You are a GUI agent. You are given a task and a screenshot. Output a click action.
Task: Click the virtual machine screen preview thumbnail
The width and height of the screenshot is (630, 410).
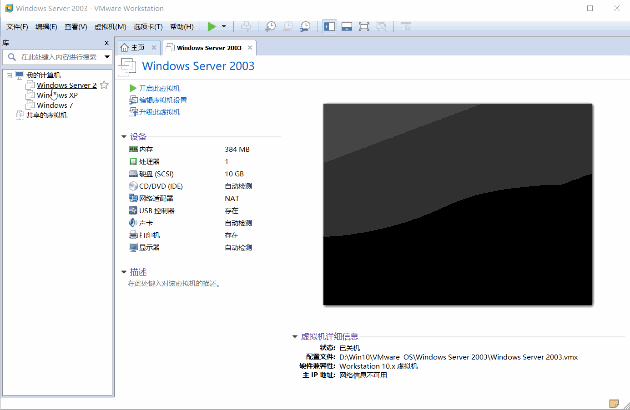tap(458, 204)
